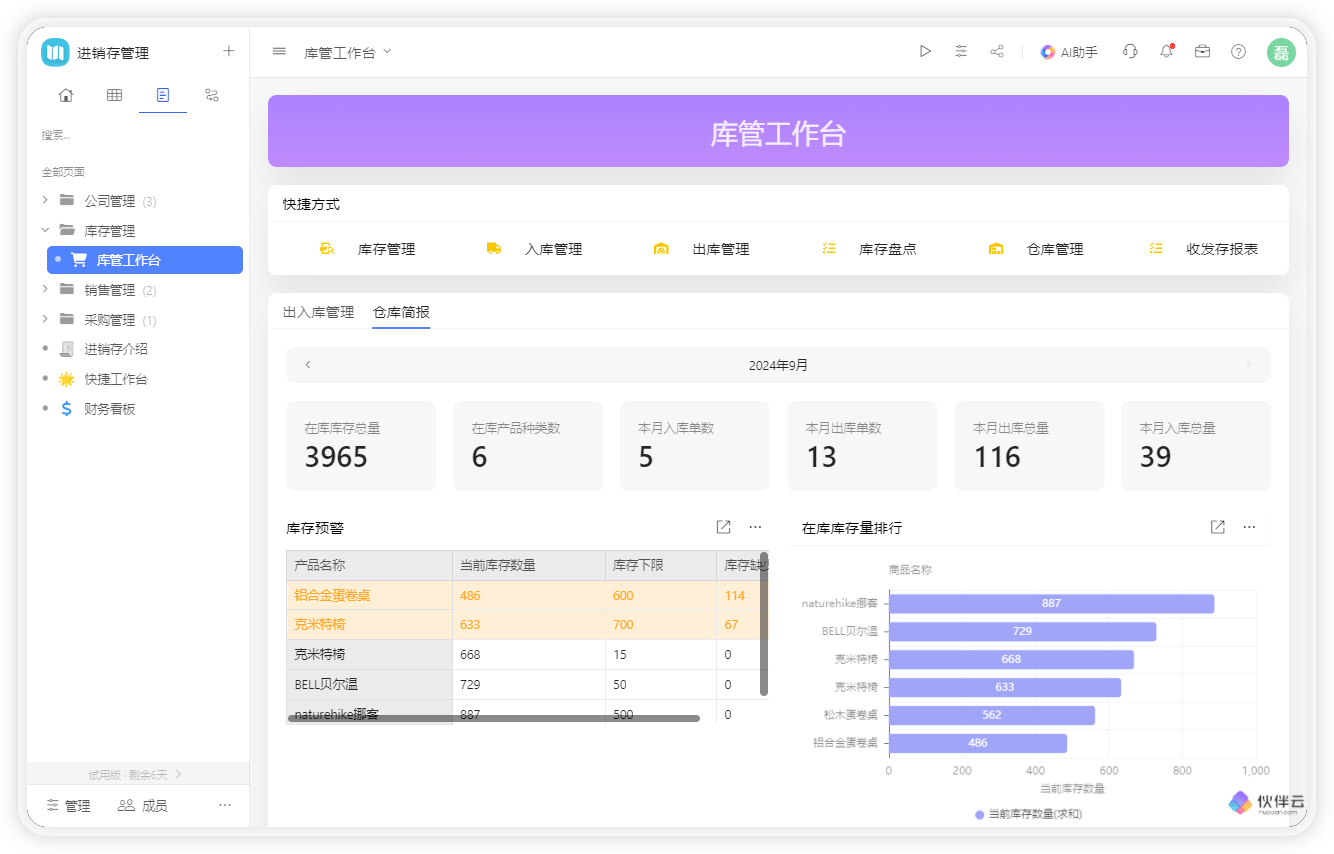Click the 本月出库总量 116 card
The width and height of the screenshot is (1334, 854).
[x=1029, y=446]
